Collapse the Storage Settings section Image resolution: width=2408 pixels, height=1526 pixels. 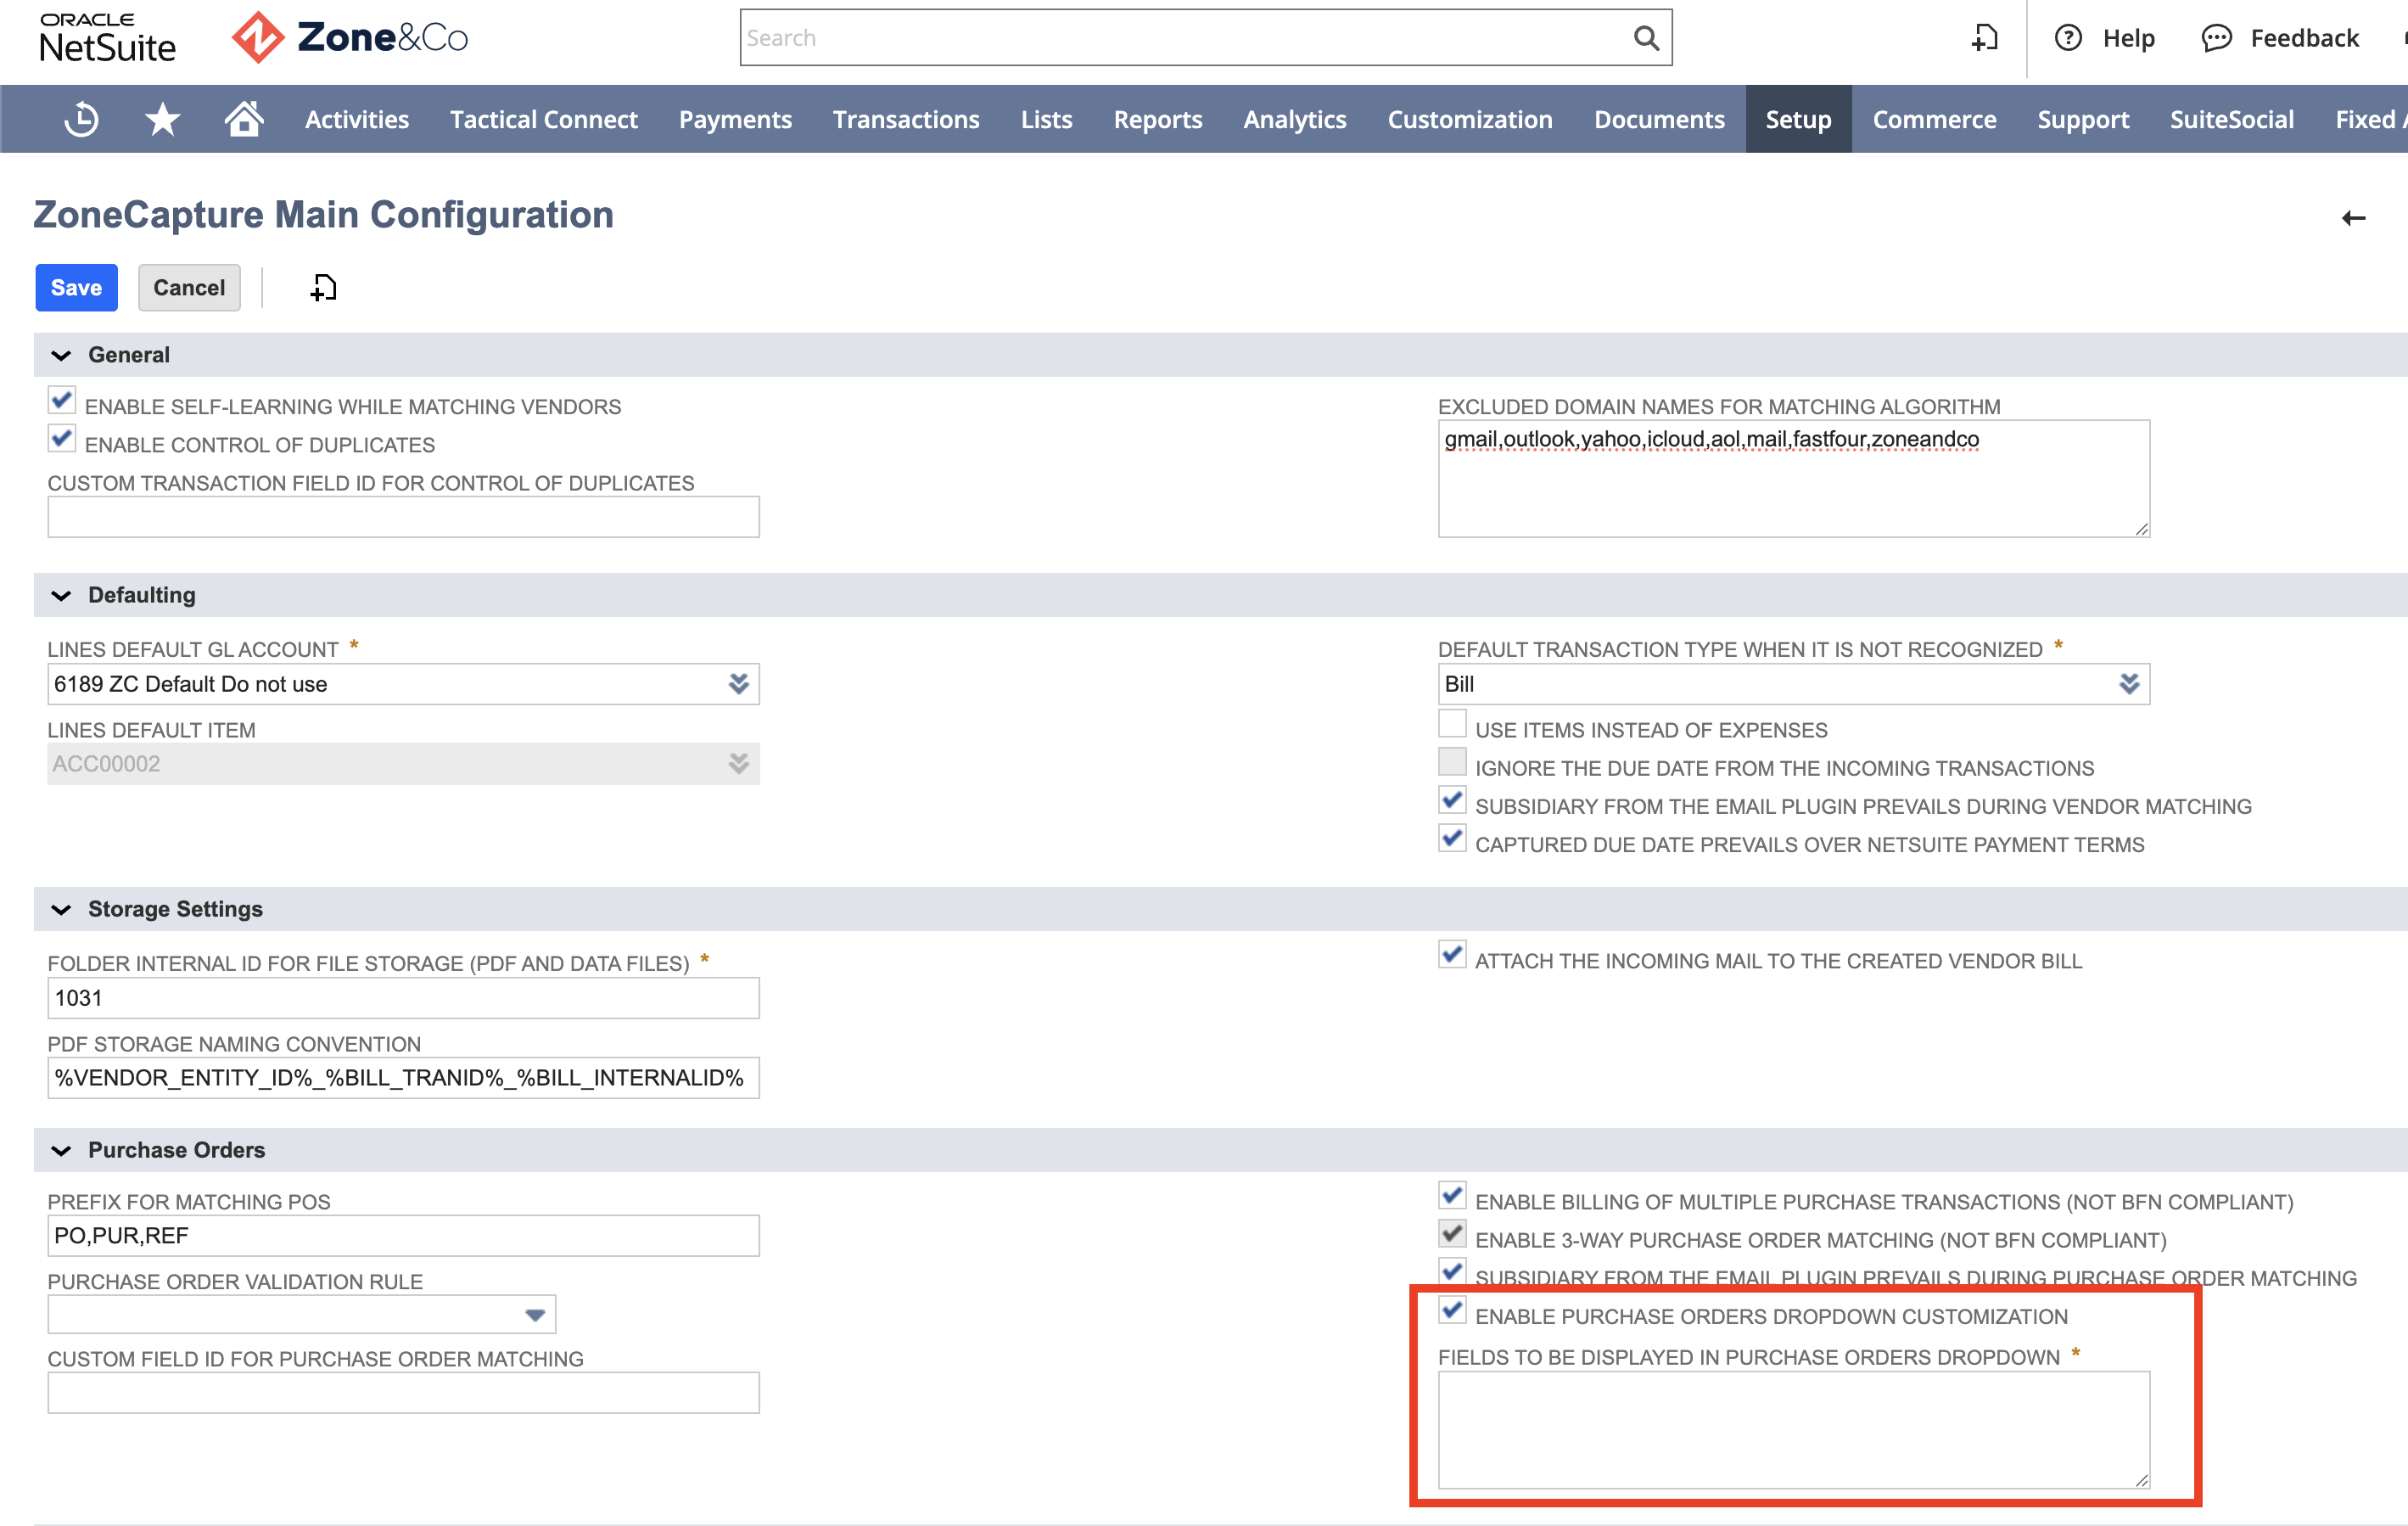click(61, 909)
